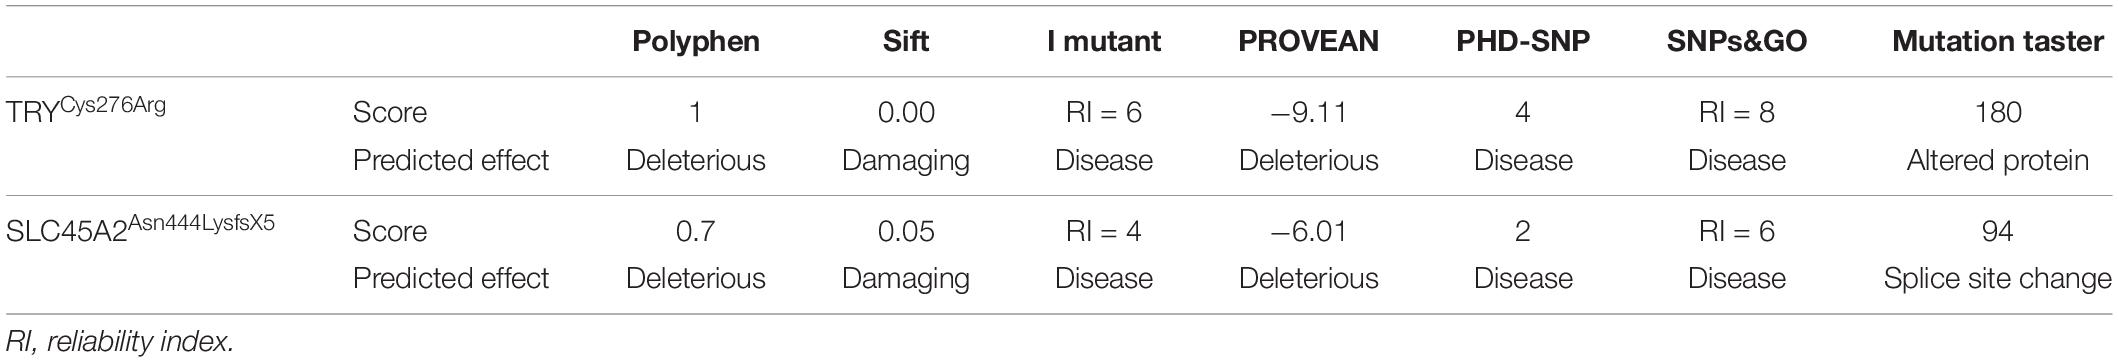Click the Altered protein cell
Screen dimensions: 2118x362
pos(1997,160)
